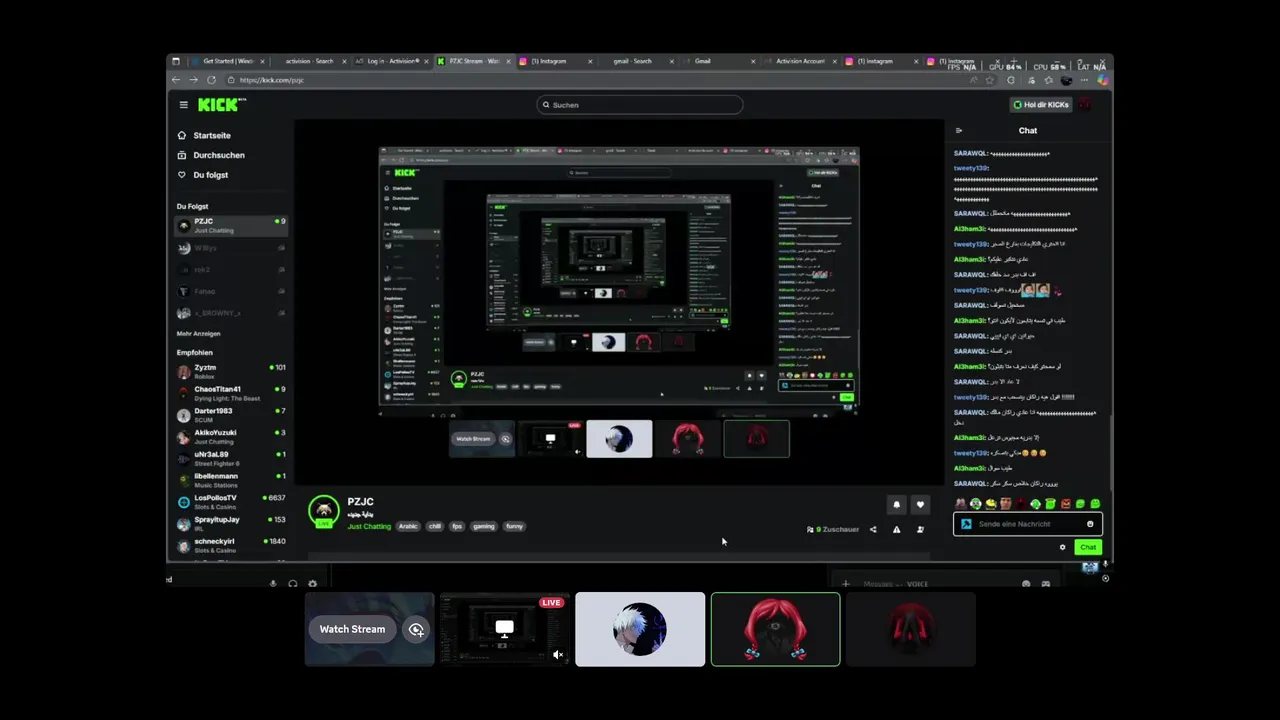This screenshot has height=720, width=1280.
Task: Open LosPollosTV channel in recommended list
Action: click(x=231, y=502)
